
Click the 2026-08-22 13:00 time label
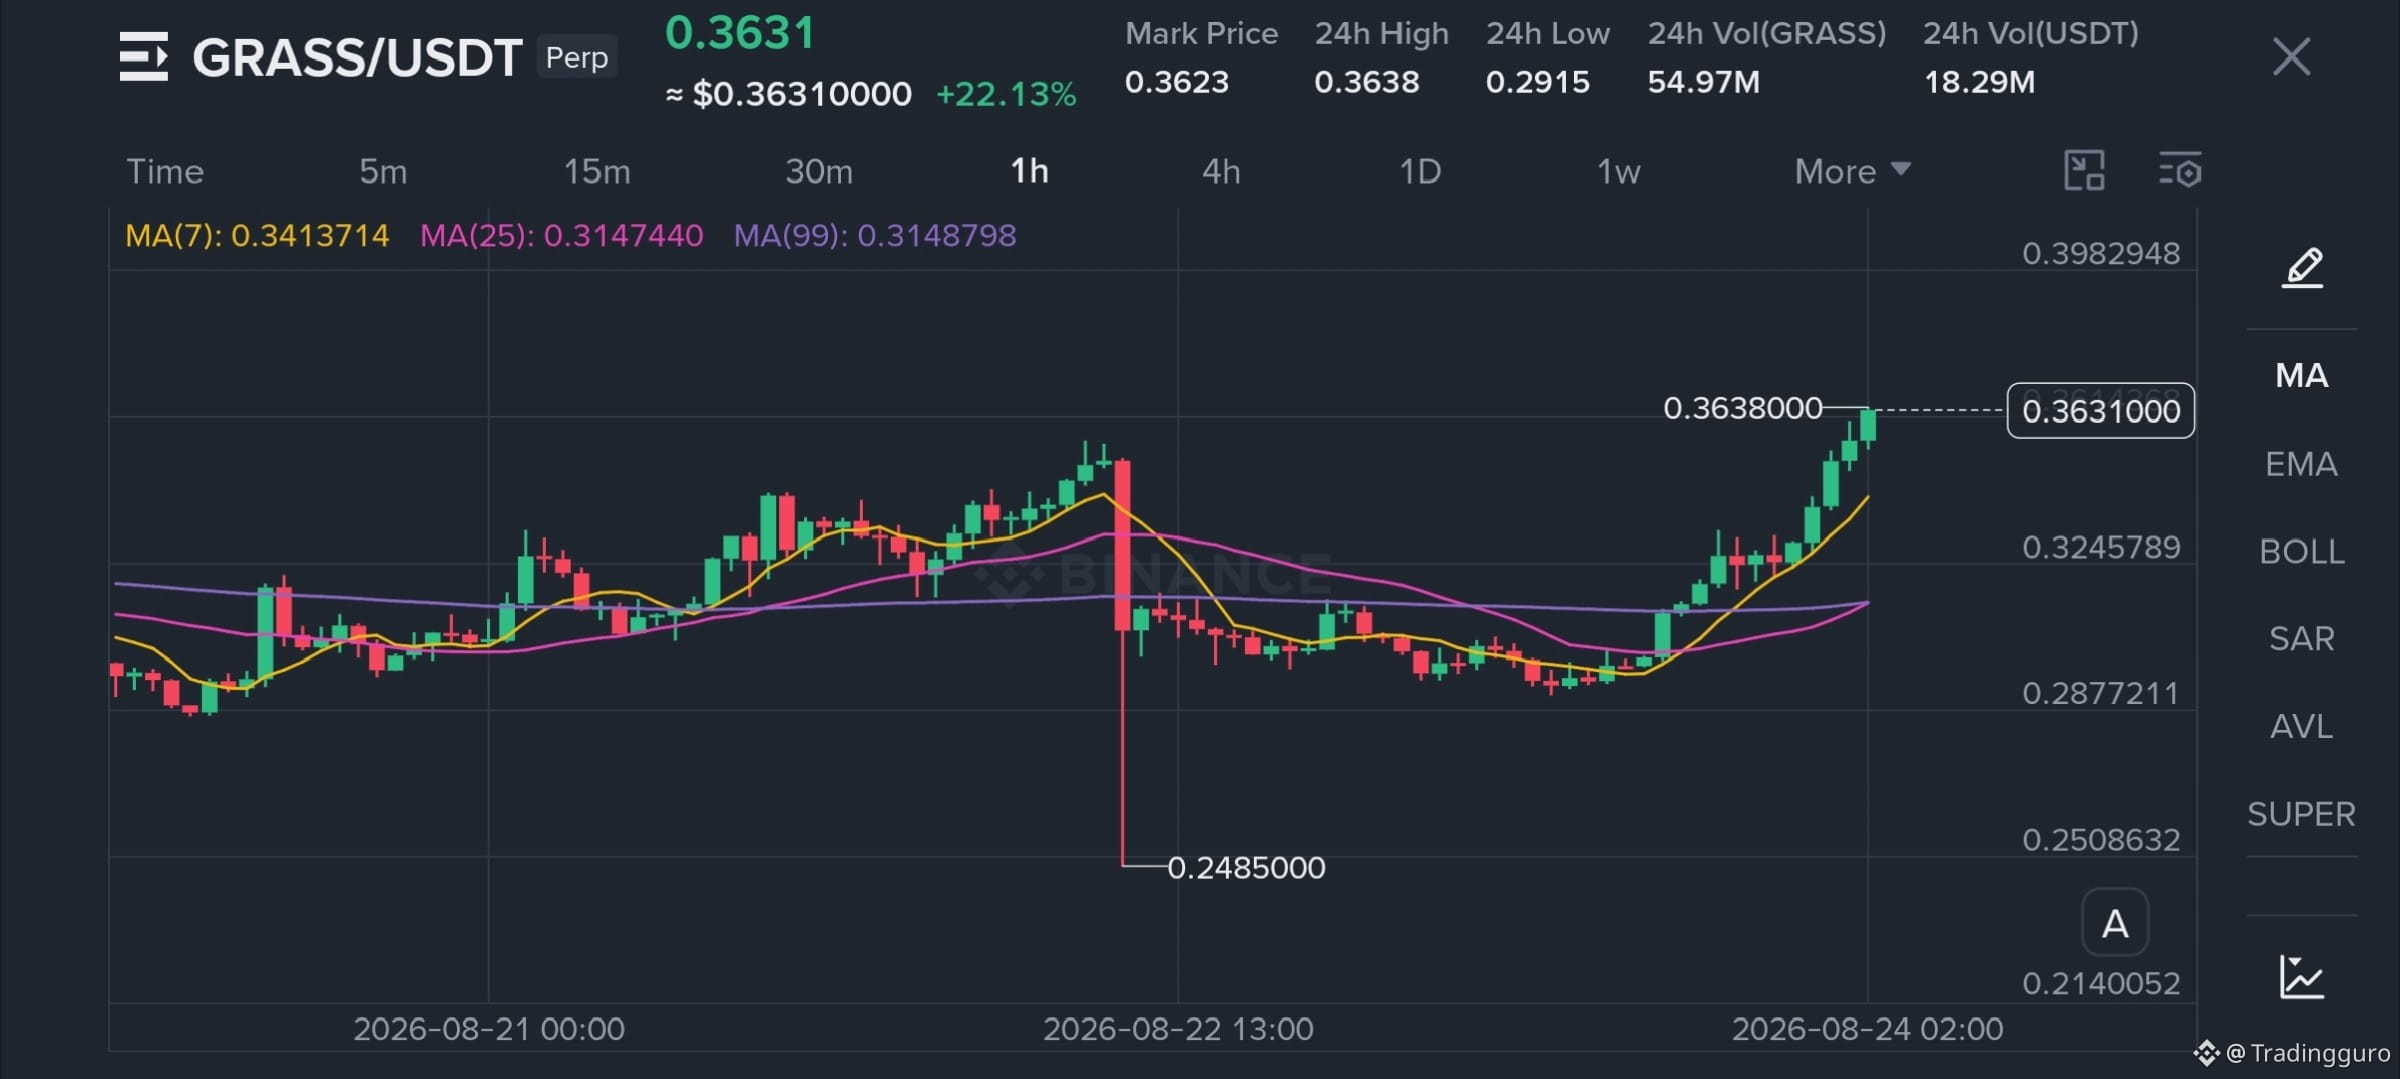click(x=1178, y=1029)
